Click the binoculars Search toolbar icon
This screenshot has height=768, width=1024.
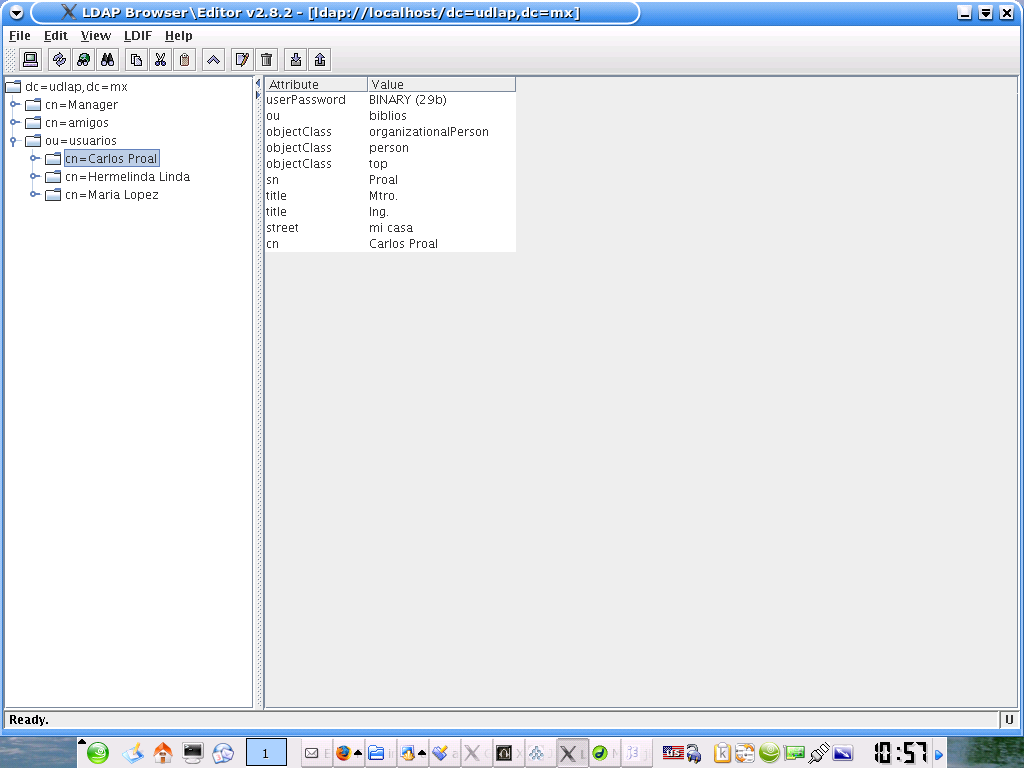(108, 60)
